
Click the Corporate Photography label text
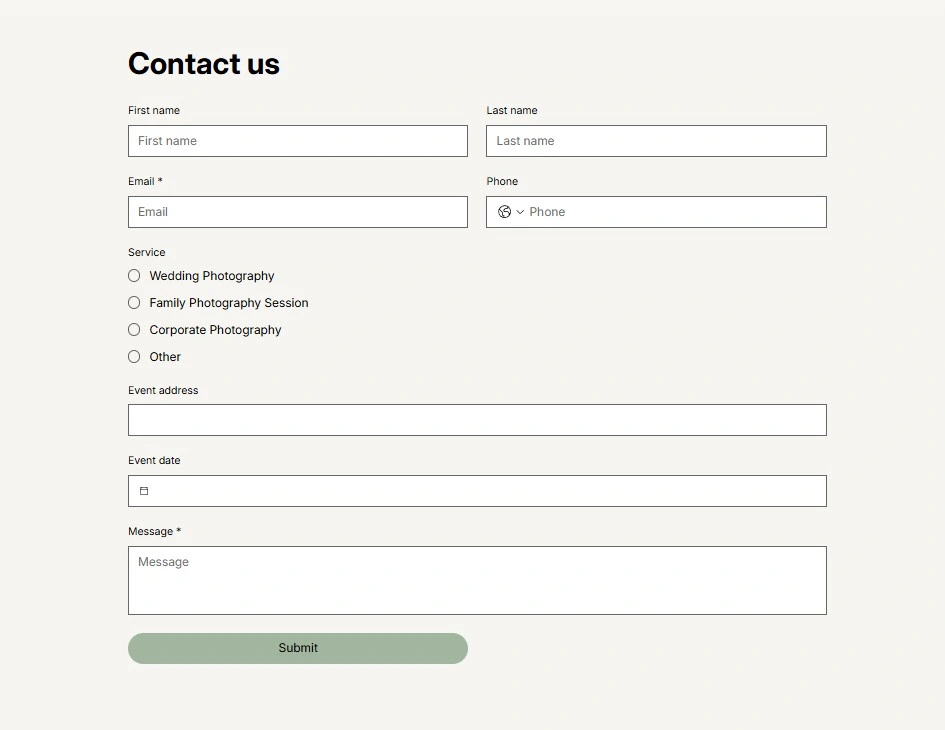tap(215, 330)
